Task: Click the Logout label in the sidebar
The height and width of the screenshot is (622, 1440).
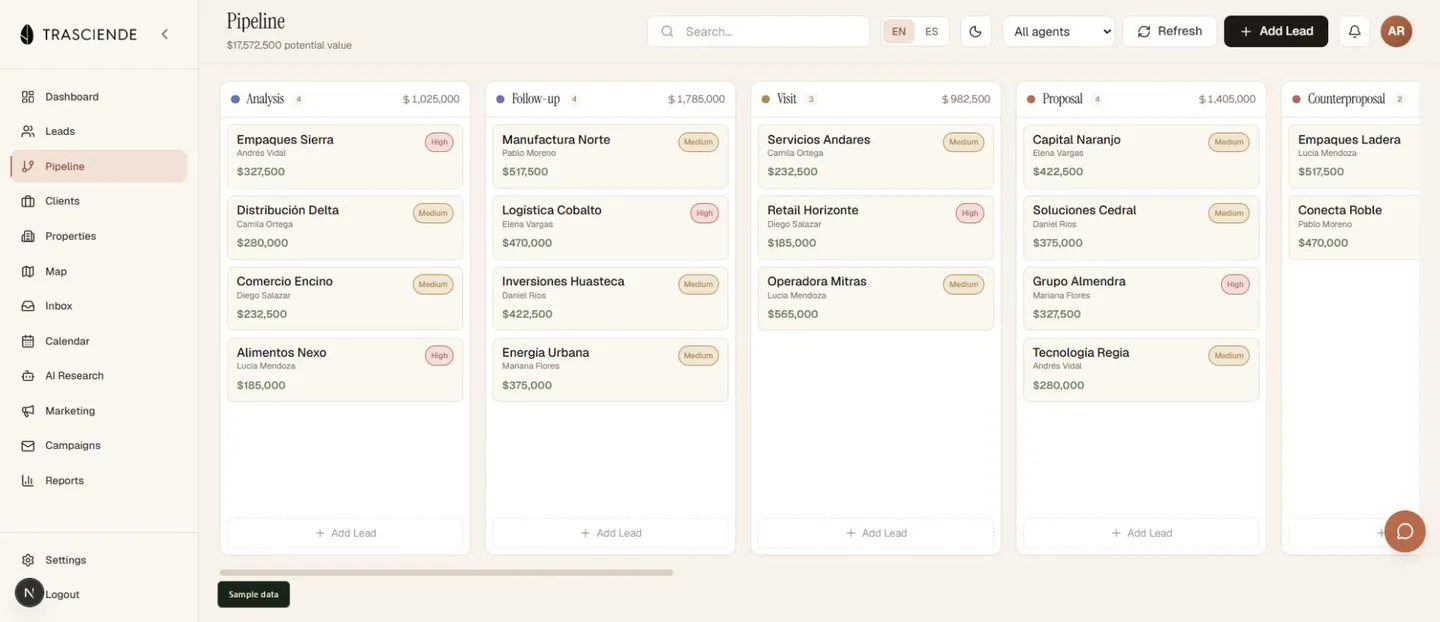Action: tap(62, 594)
